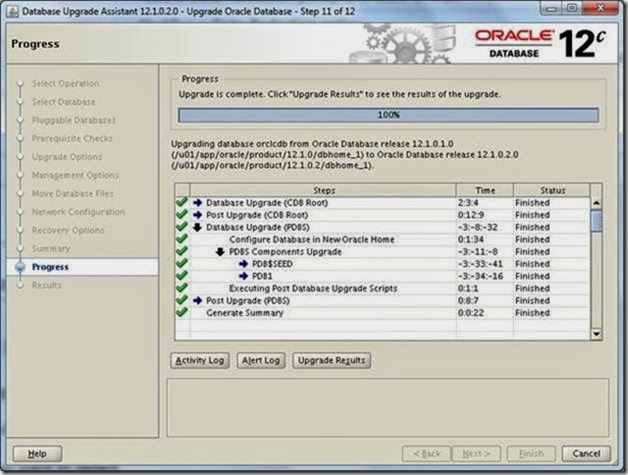Select the Management Options wizard step

pyautogui.click(x=75, y=175)
